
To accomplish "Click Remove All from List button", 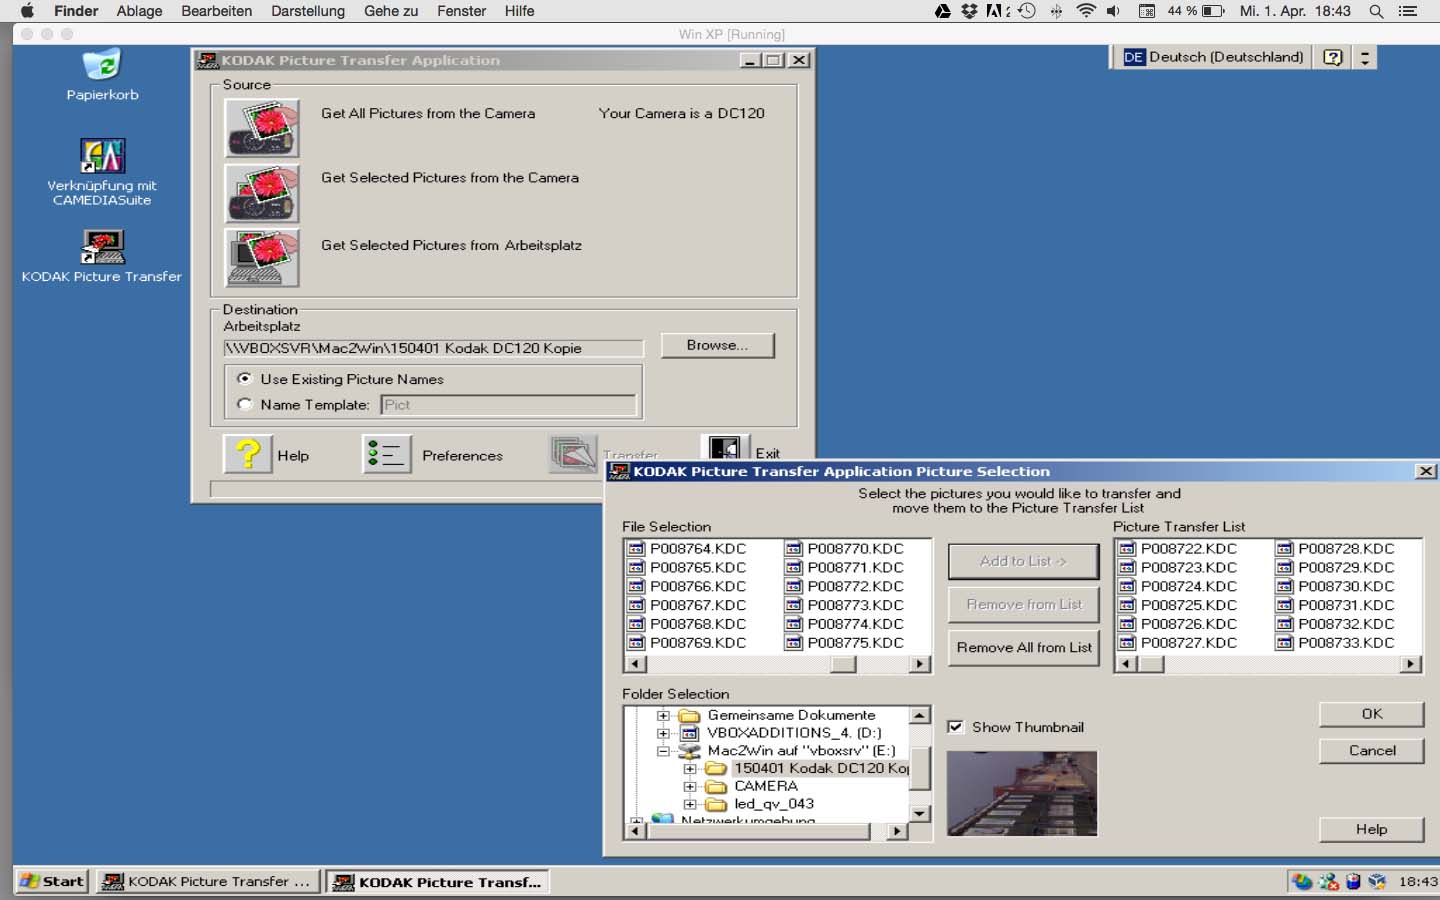I will point(1023,648).
